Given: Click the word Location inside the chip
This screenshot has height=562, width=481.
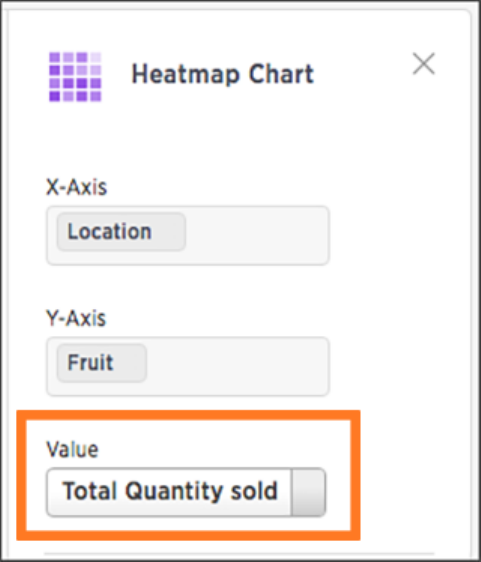Looking at the screenshot, I should (110, 232).
